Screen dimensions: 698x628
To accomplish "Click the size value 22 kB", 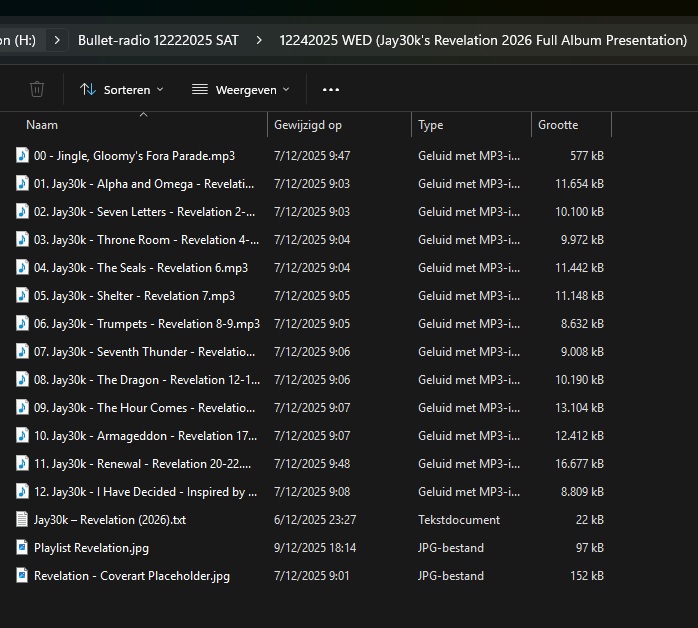I will tap(589, 520).
